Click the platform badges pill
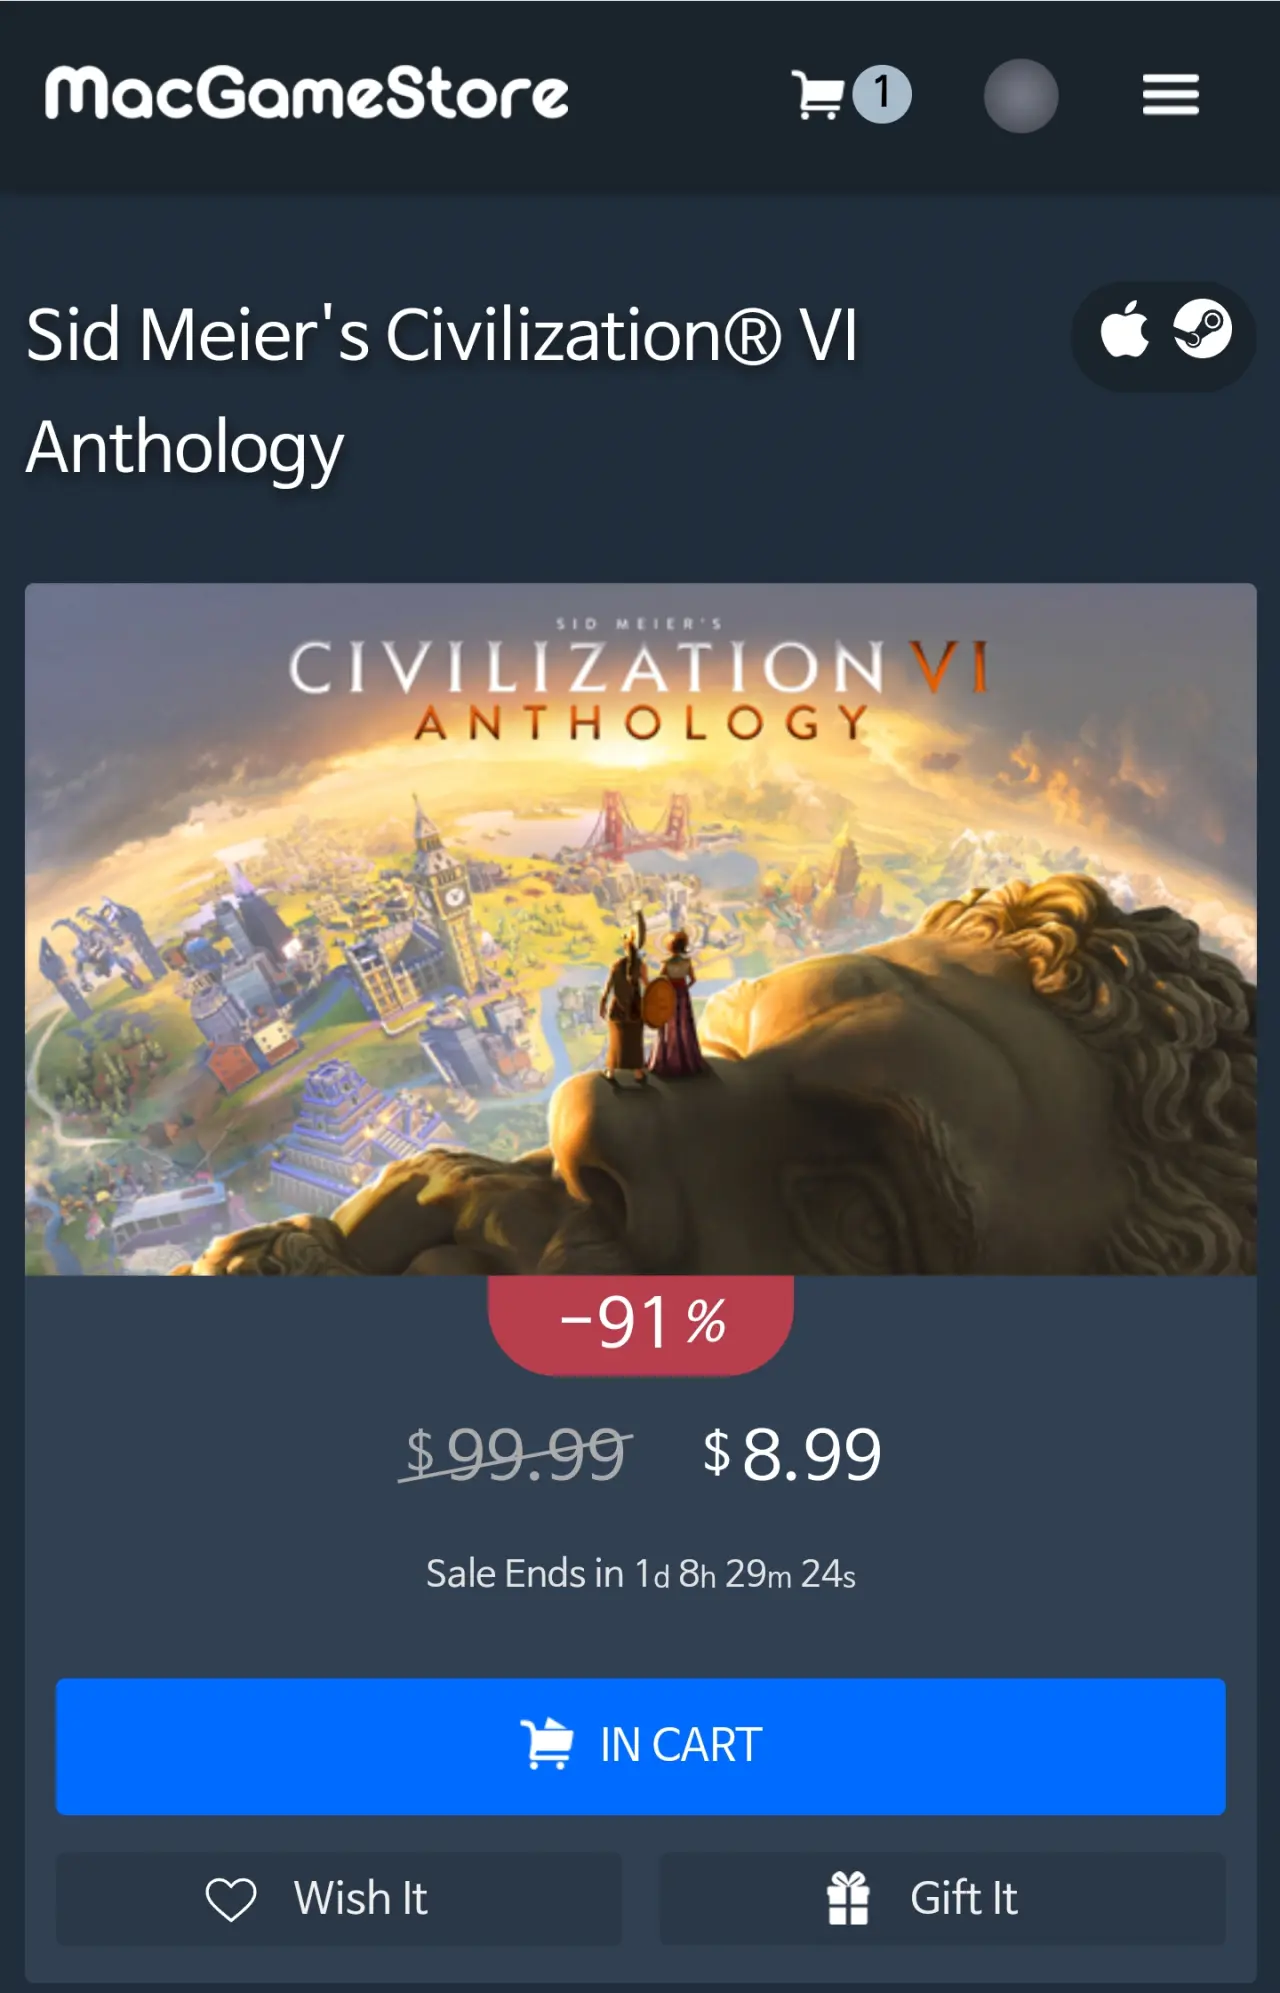Screen dimensions: 1280x1993 [1164, 335]
